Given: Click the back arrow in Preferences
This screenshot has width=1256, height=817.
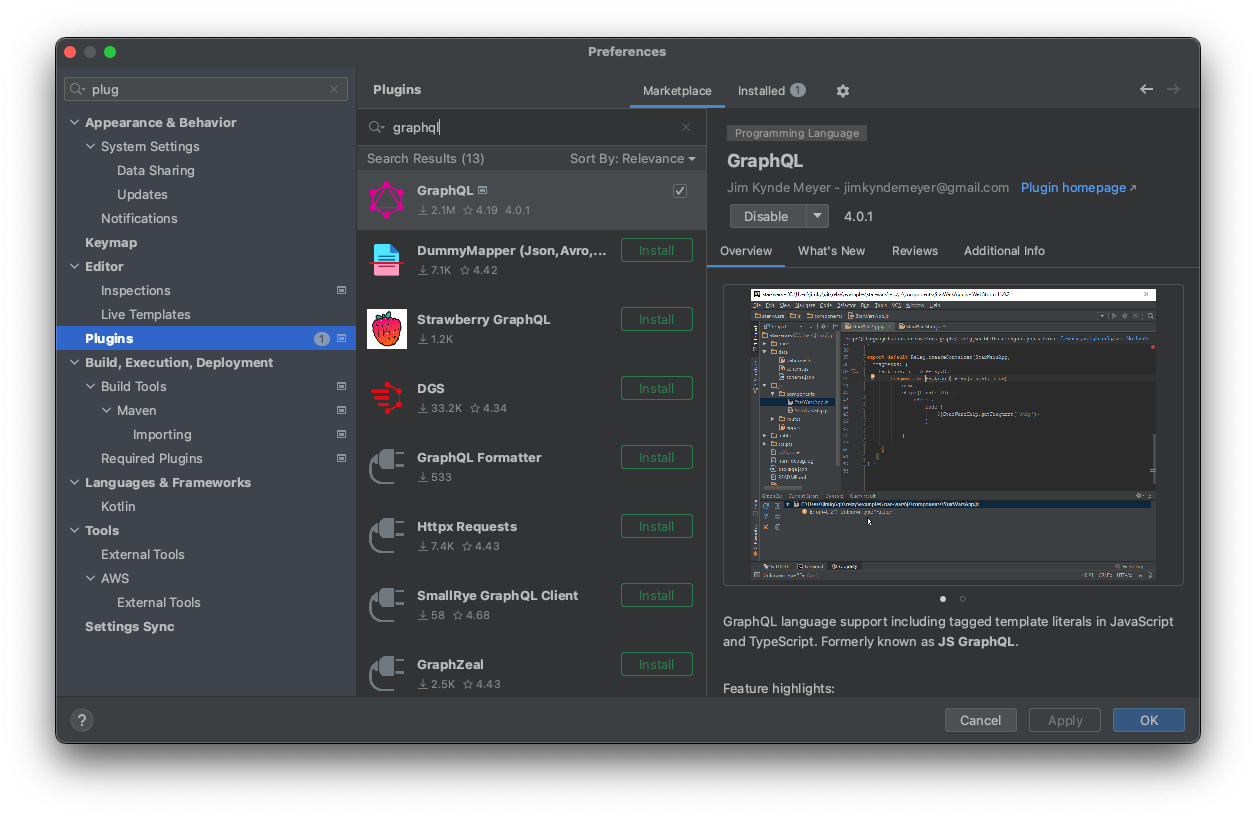Looking at the screenshot, I should point(1146,89).
